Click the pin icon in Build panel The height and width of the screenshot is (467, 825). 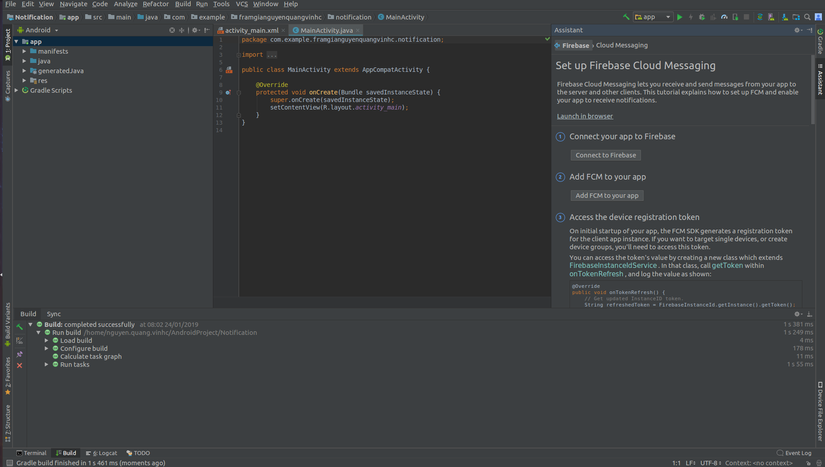click(19, 354)
